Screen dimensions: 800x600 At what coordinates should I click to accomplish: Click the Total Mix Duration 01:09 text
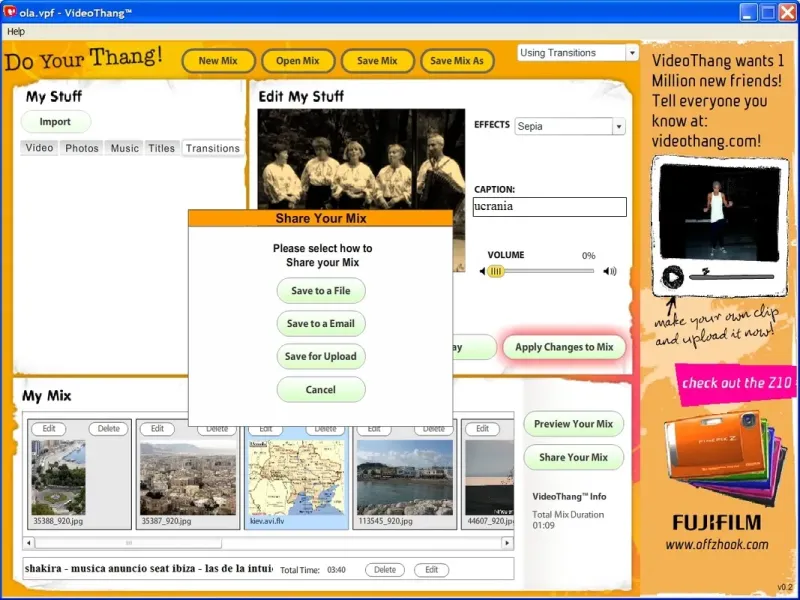pyautogui.click(x=568, y=520)
